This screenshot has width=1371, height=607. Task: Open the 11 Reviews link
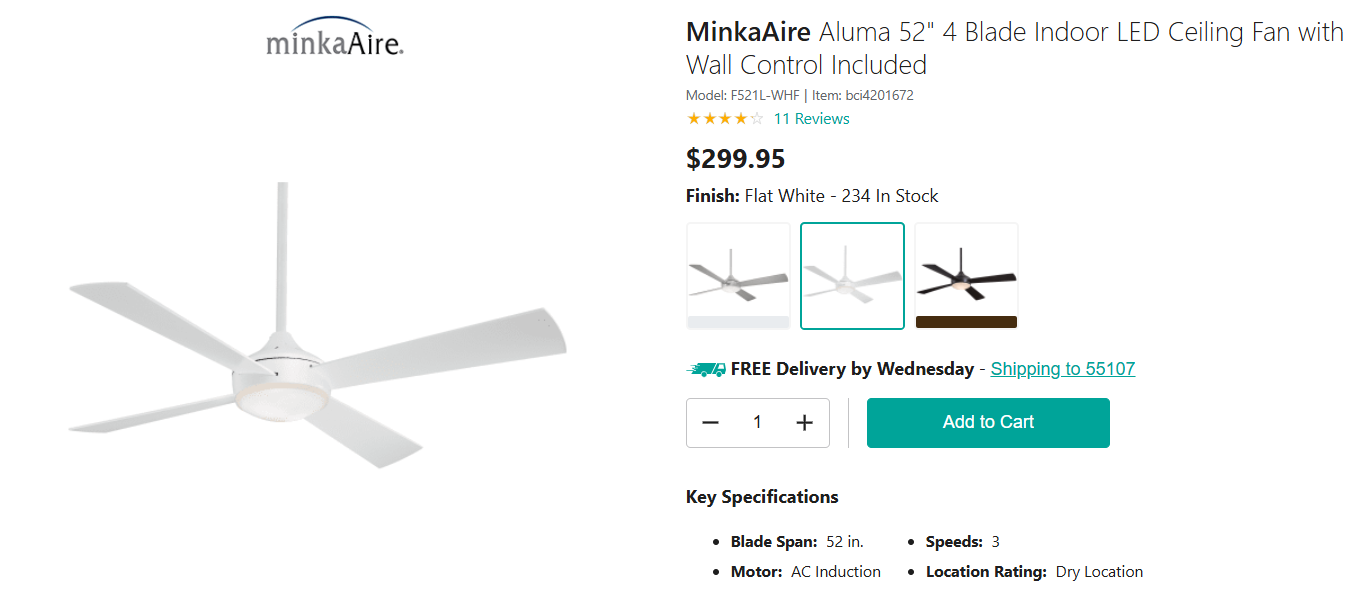811,118
